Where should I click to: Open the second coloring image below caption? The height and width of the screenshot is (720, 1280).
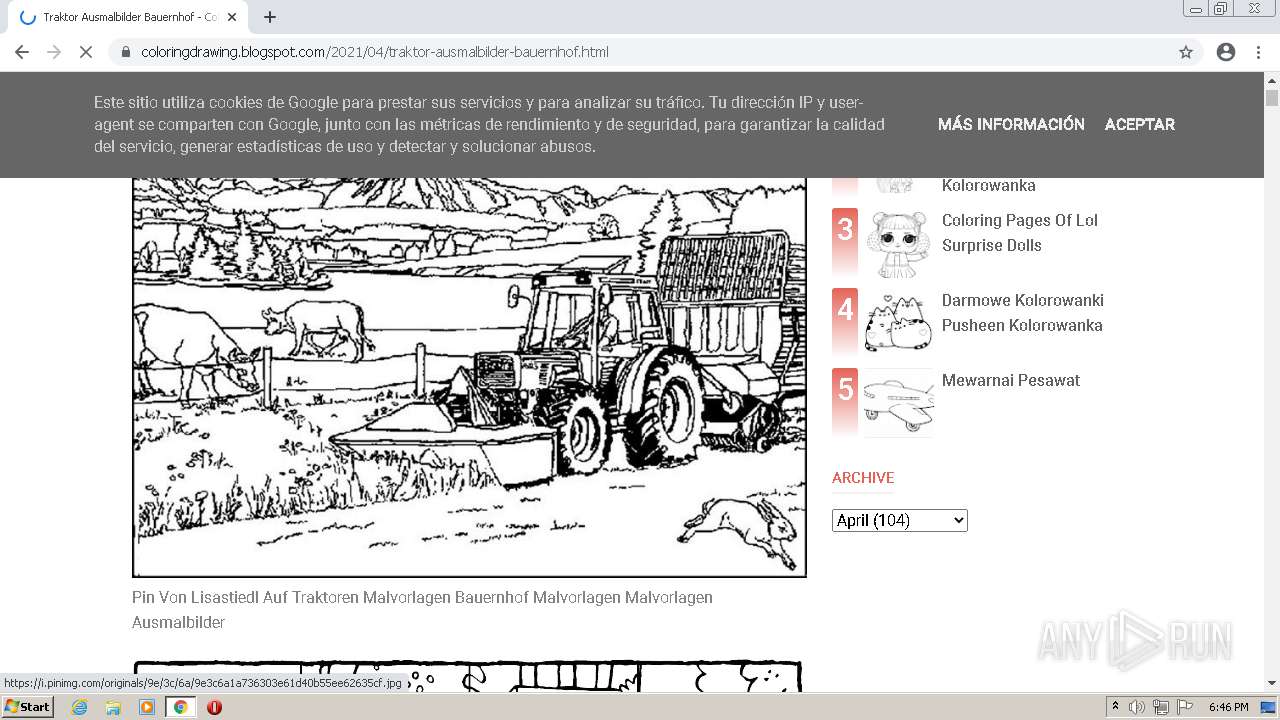coord(468,676)
